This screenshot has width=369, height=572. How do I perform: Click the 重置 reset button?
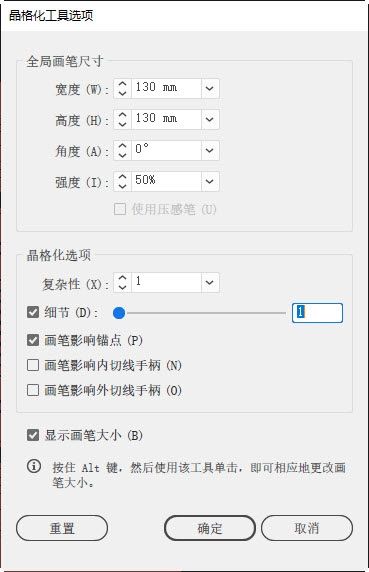pyautogui.click(x=62, y=528)
